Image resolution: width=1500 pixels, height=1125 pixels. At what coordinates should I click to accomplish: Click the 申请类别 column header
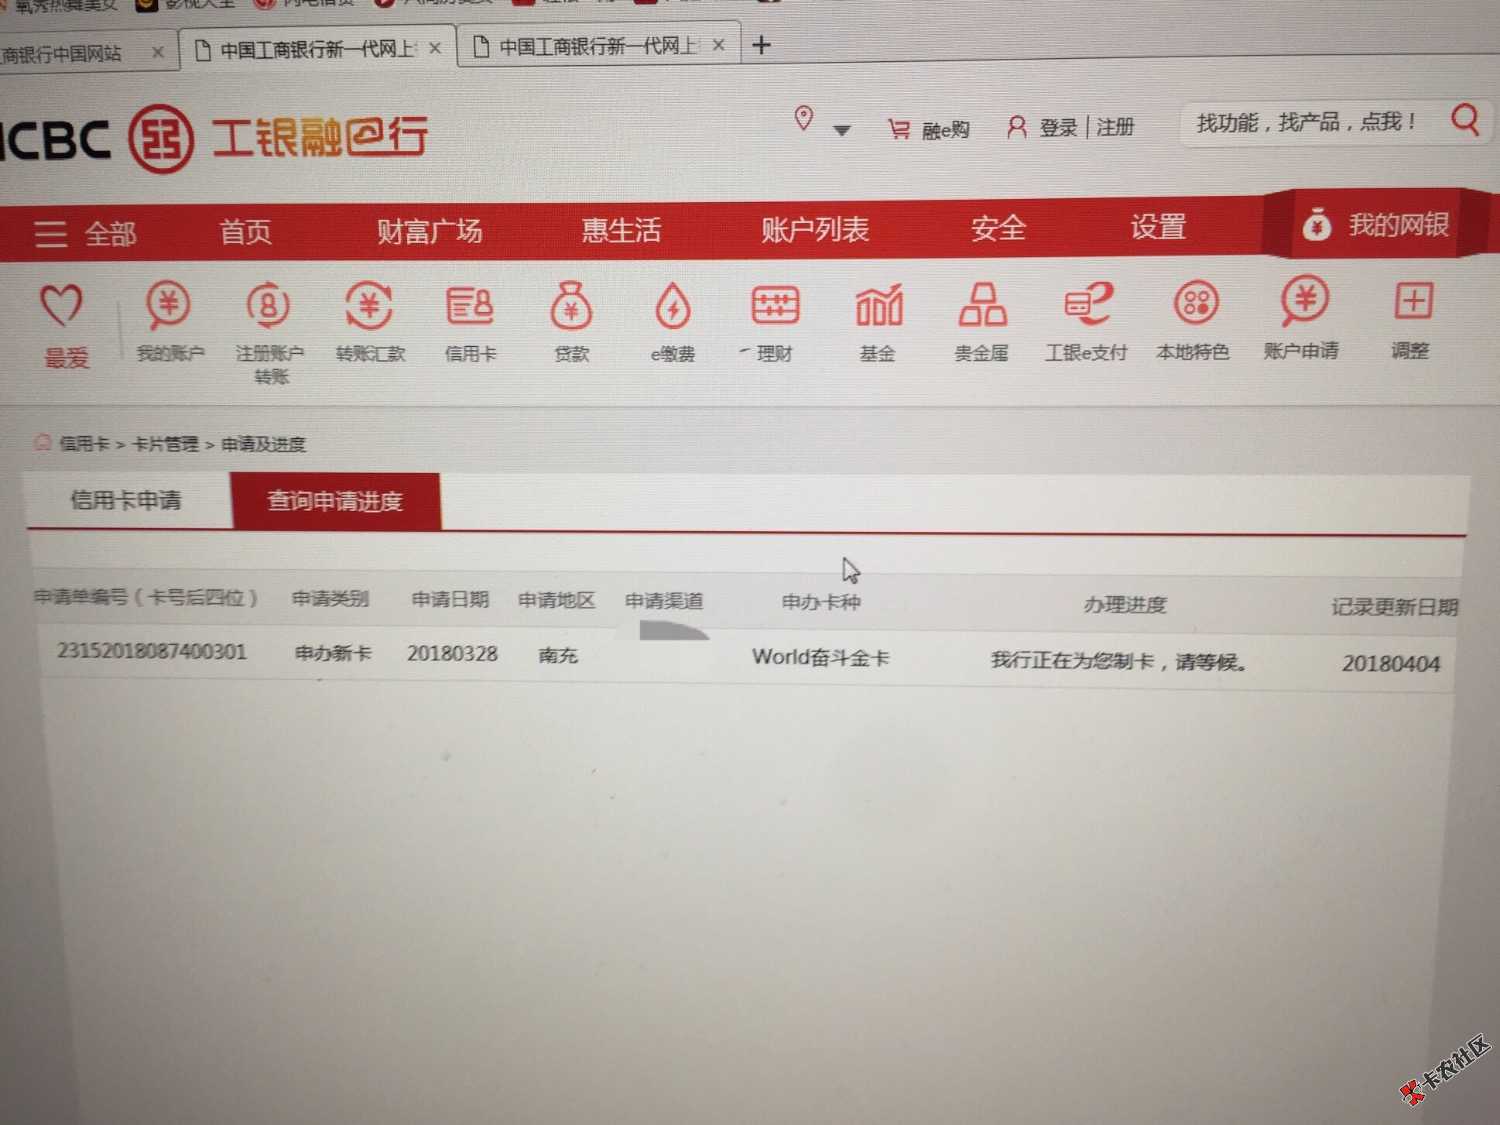330,599
